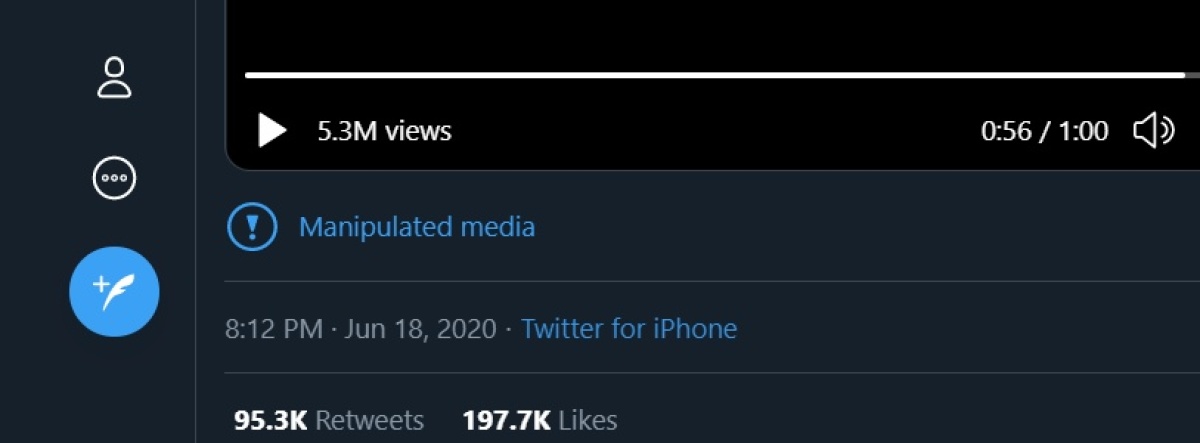The image size is (1200, 443).
Task: Open the More options circle icon
Action: pyautogui.click(x=114, y=179)
